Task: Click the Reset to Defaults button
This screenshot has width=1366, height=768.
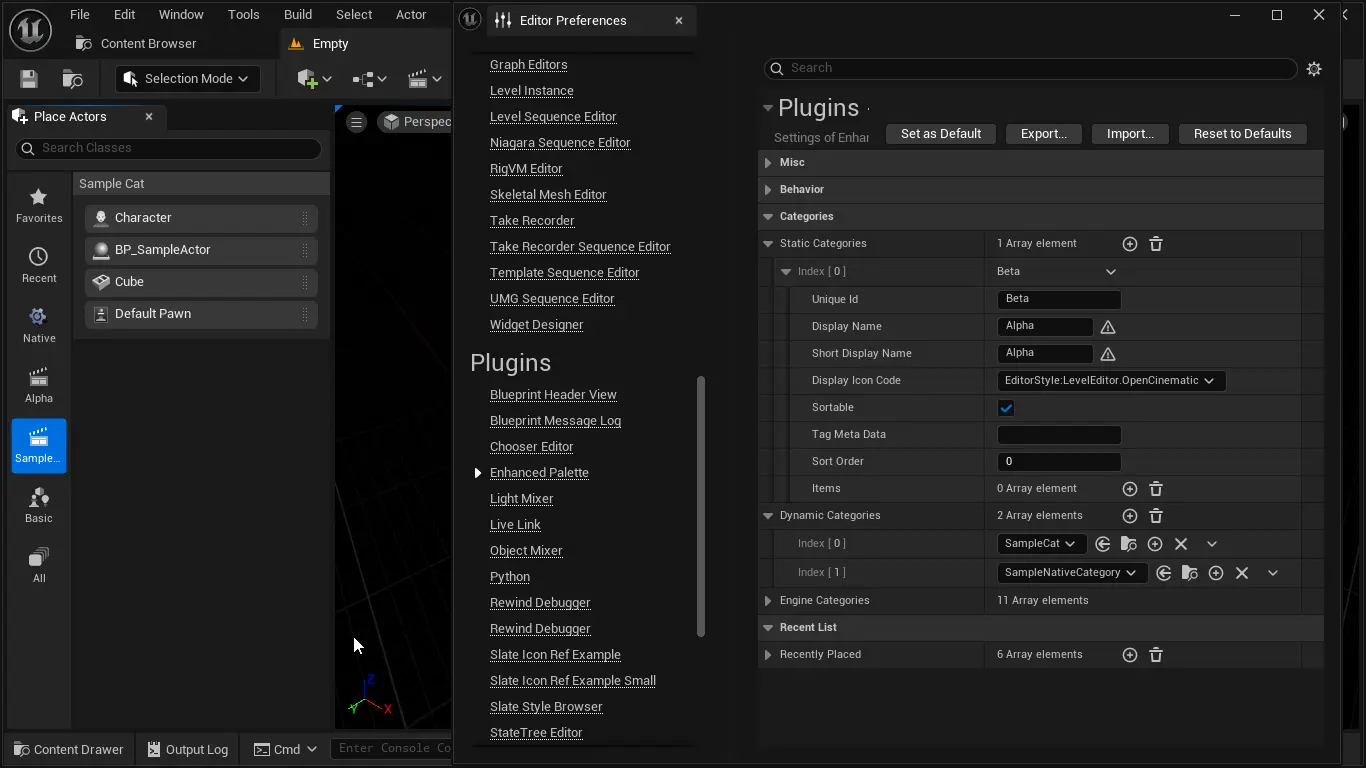Action: (1242, 134)
